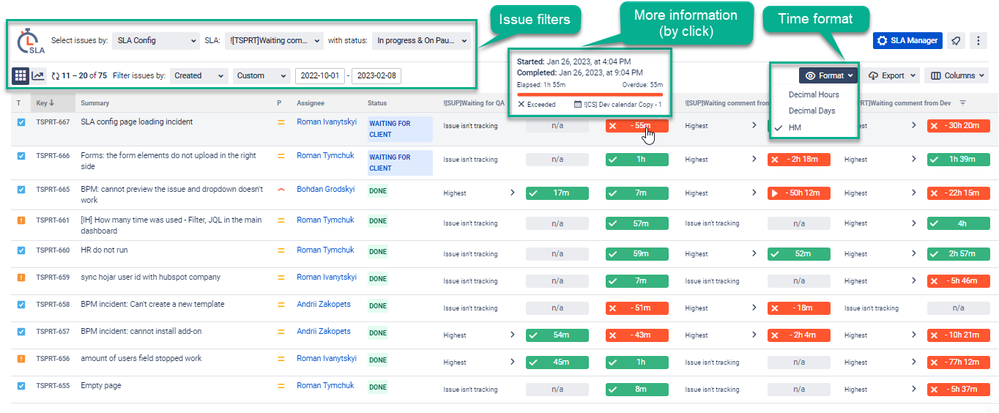Open the three-dot more options menu
The width and height of the screenshot is (999, 413).
979,40
